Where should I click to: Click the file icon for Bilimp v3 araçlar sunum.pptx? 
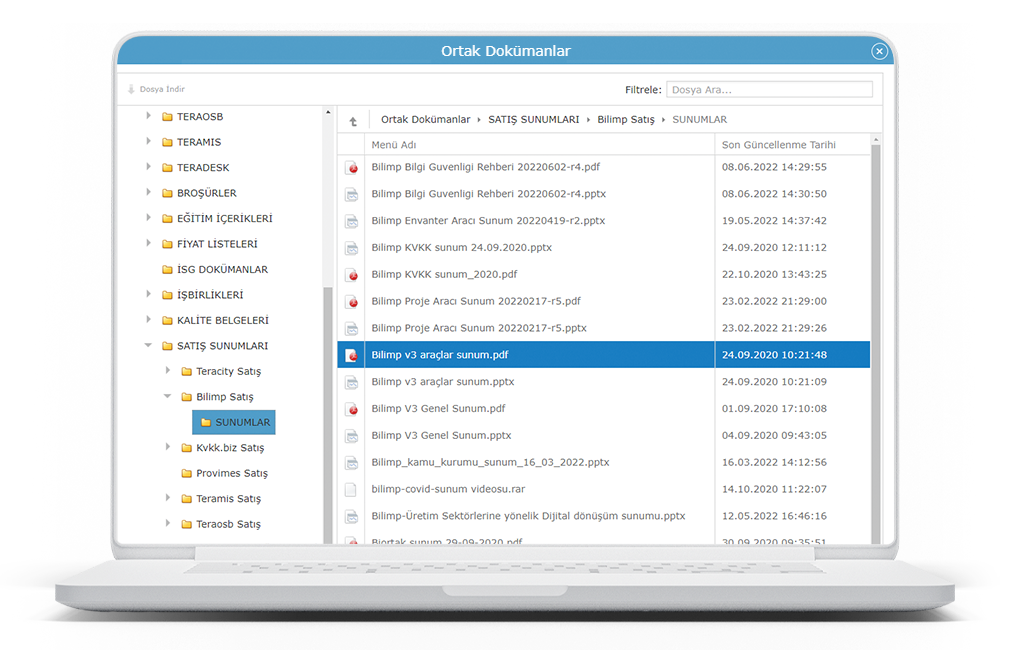click(x=352, y=383)
